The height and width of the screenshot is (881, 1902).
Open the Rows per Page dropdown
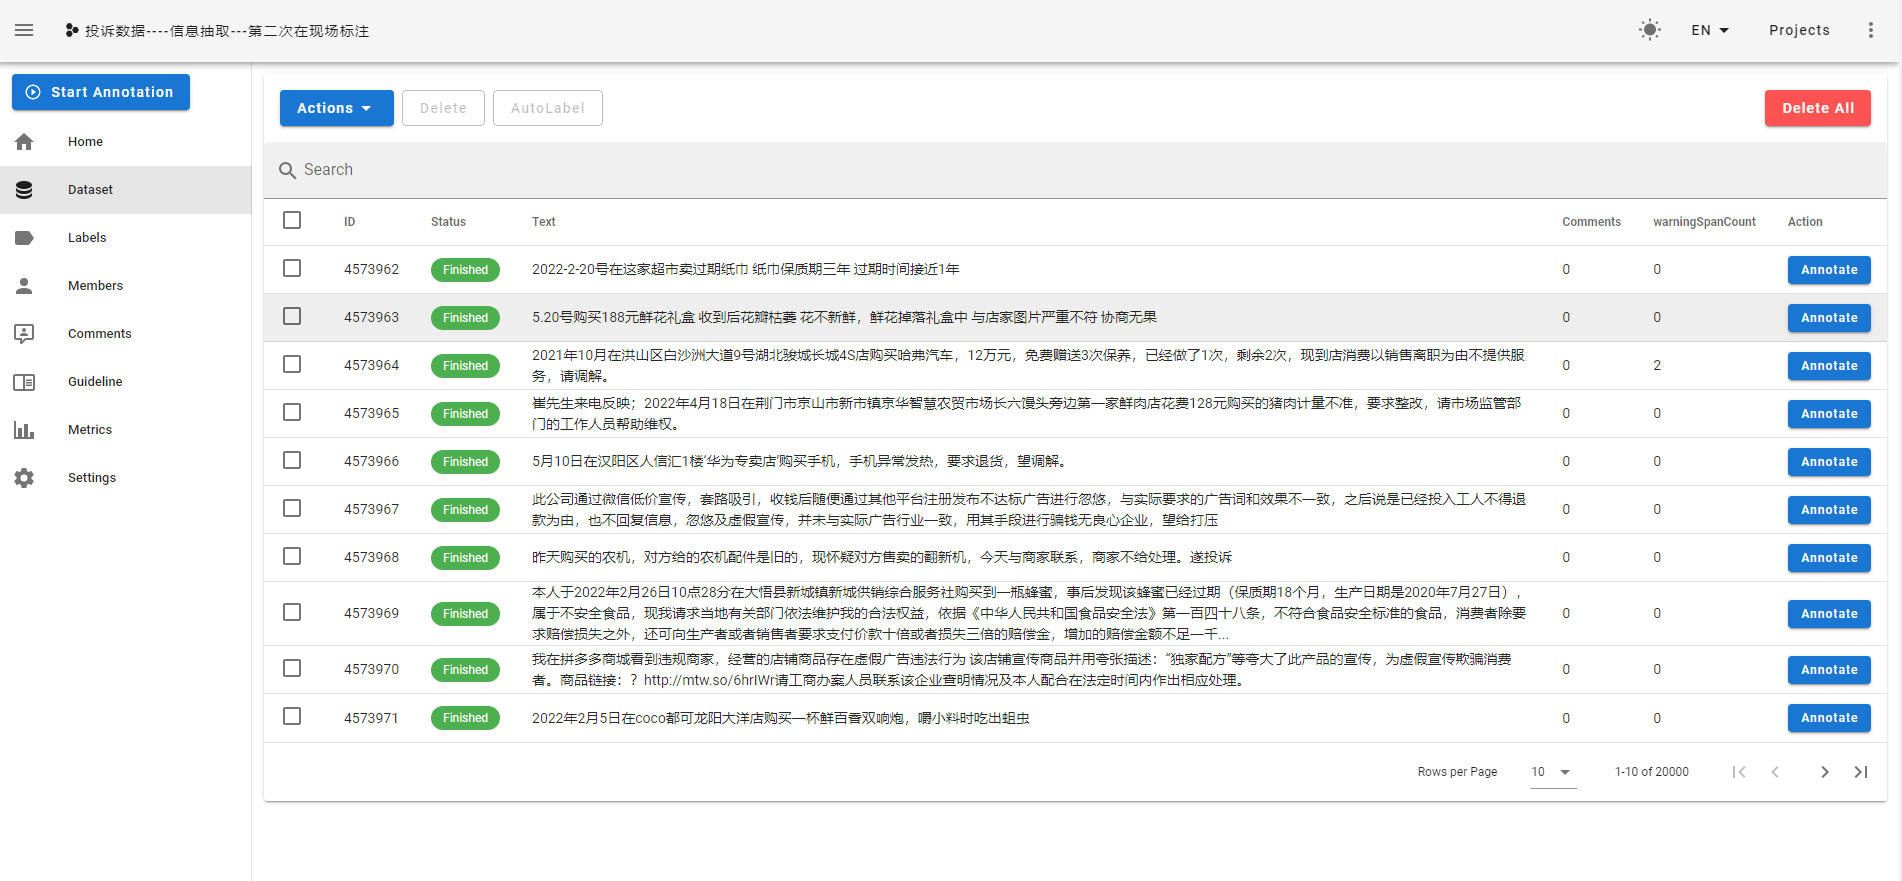click(x=1553, y=772)
